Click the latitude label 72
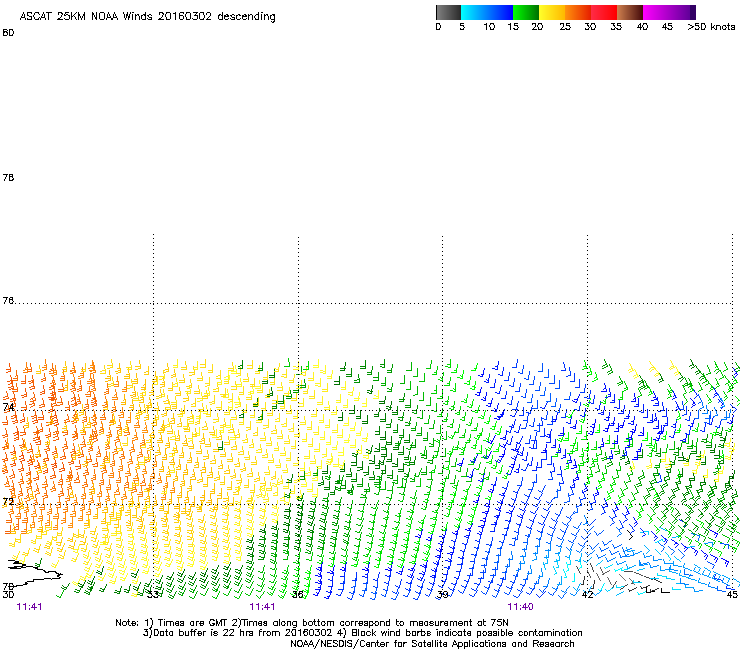The image size is (740, 650). pyautogui.click(x=8, y=501)
